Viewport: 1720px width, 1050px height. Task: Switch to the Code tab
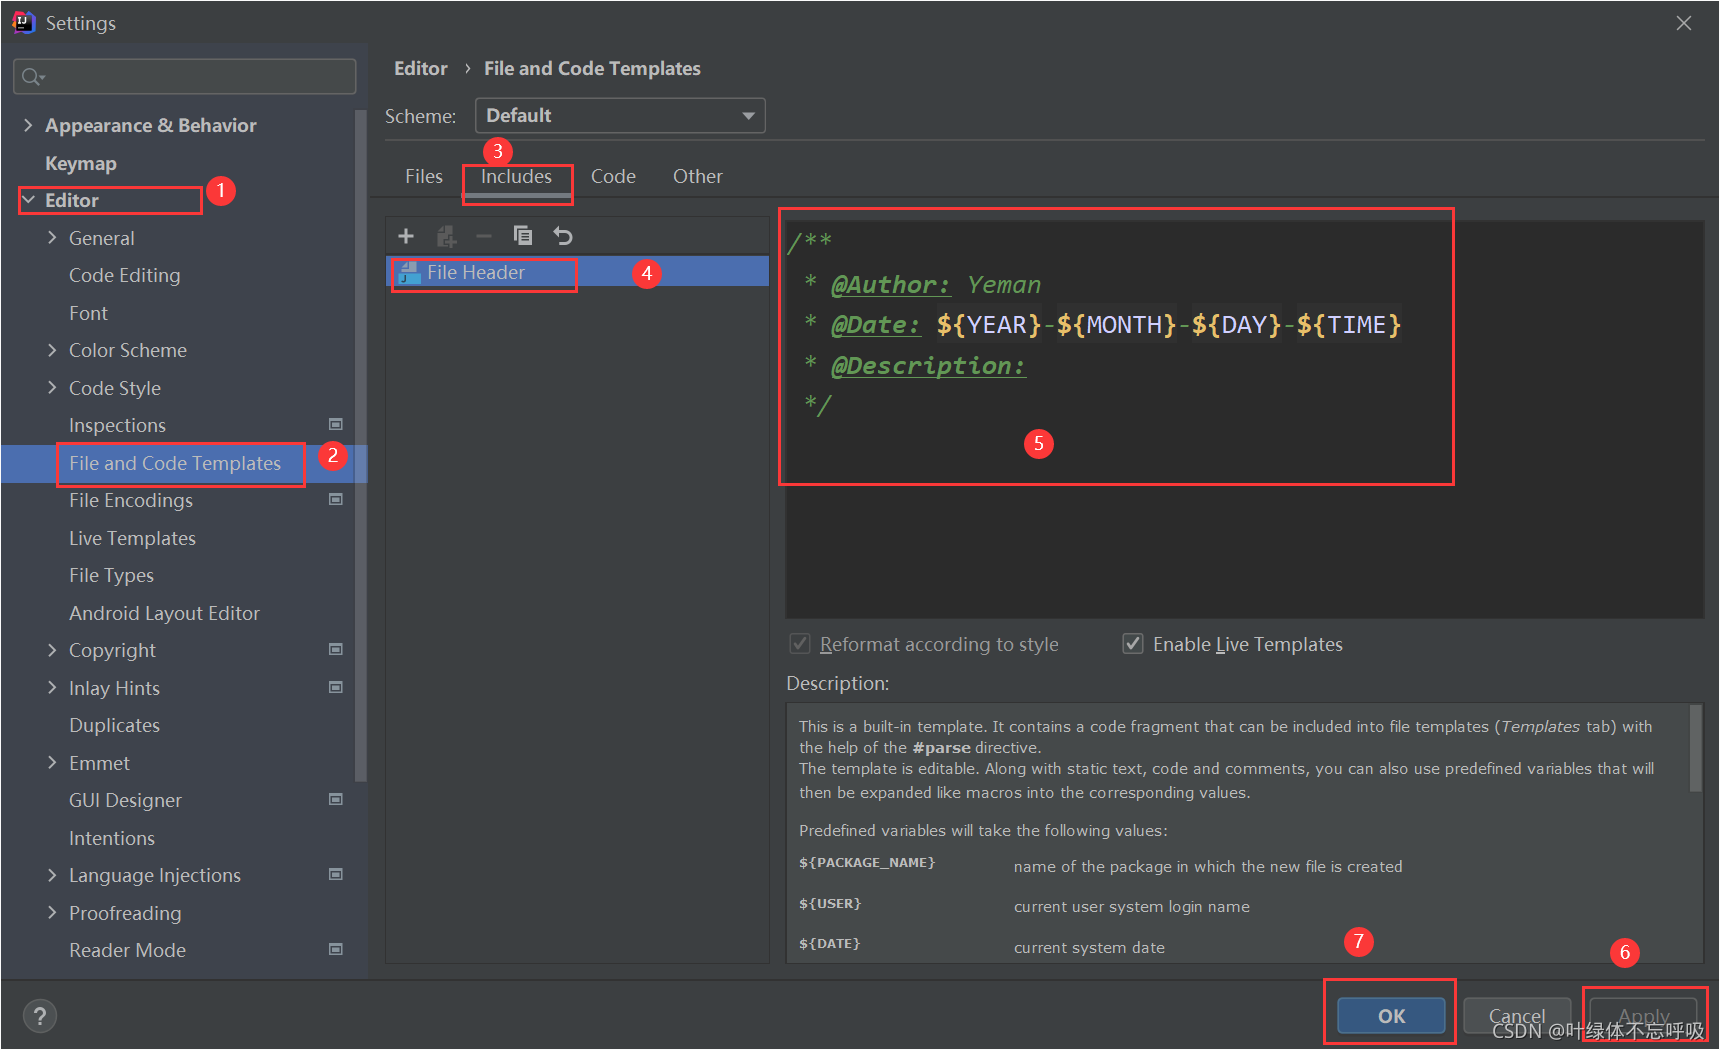(613, 176)
